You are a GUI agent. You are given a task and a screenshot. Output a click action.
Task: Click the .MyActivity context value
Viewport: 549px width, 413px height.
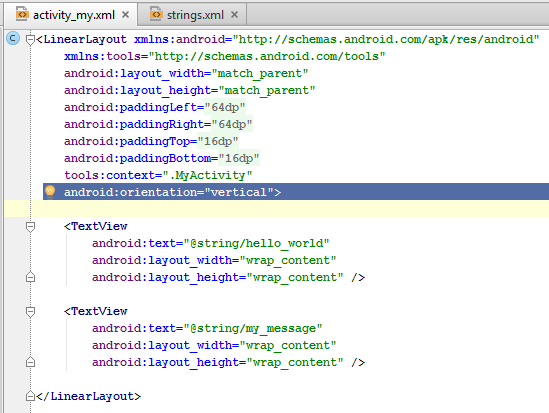pos(207,175)
